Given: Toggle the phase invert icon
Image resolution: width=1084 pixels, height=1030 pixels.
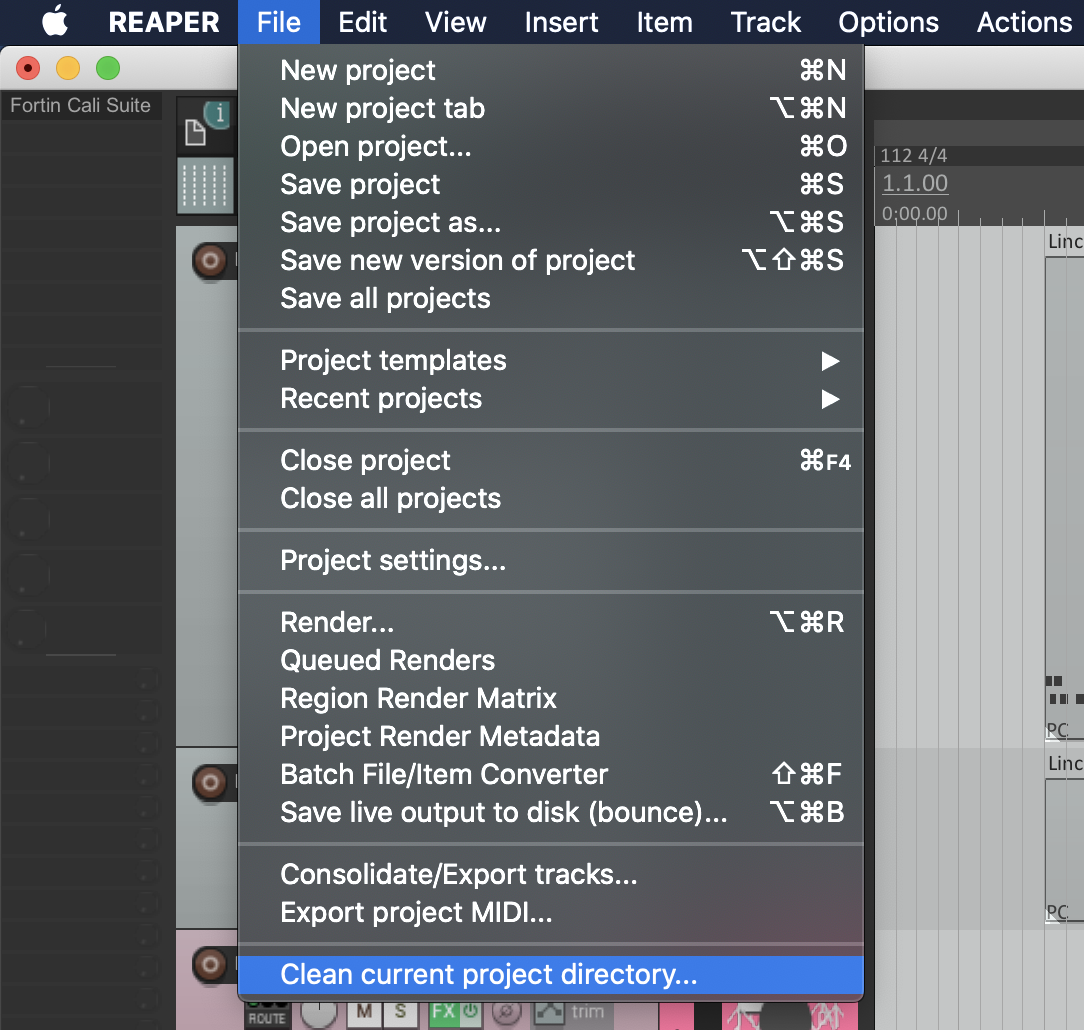Looking at the screenshot, I should 506,1012.
